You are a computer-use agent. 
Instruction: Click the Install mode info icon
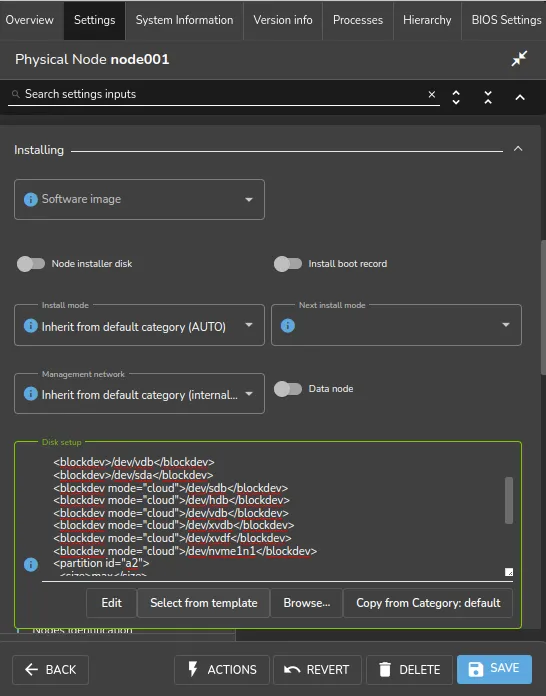pos(31,326)
